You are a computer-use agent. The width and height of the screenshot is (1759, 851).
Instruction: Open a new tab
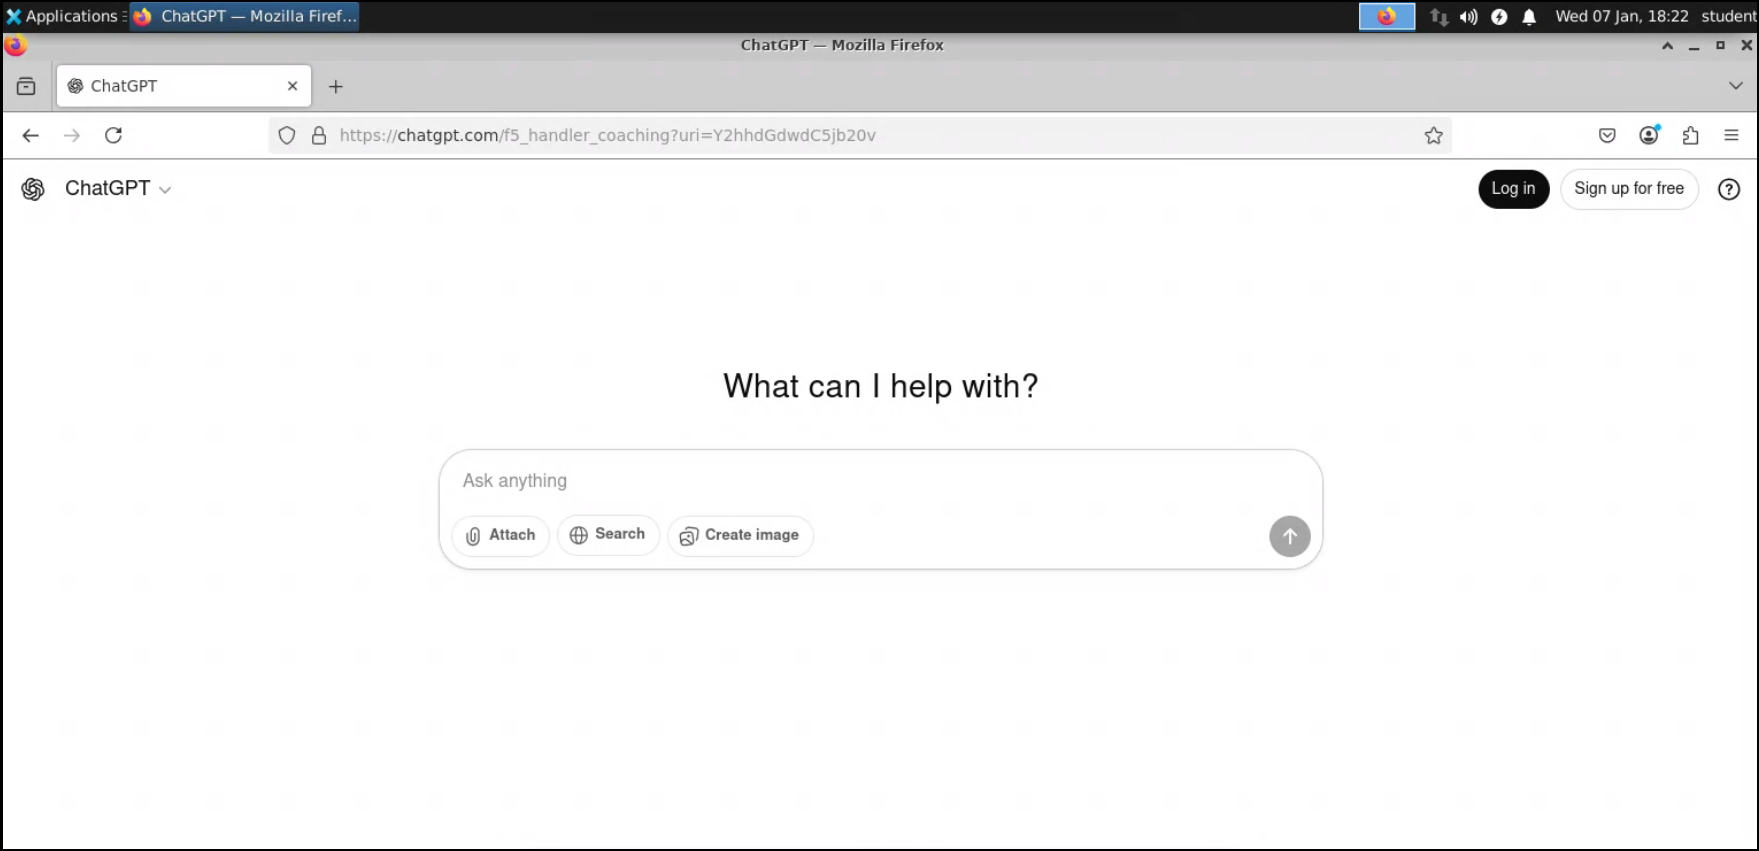[336, 87]
